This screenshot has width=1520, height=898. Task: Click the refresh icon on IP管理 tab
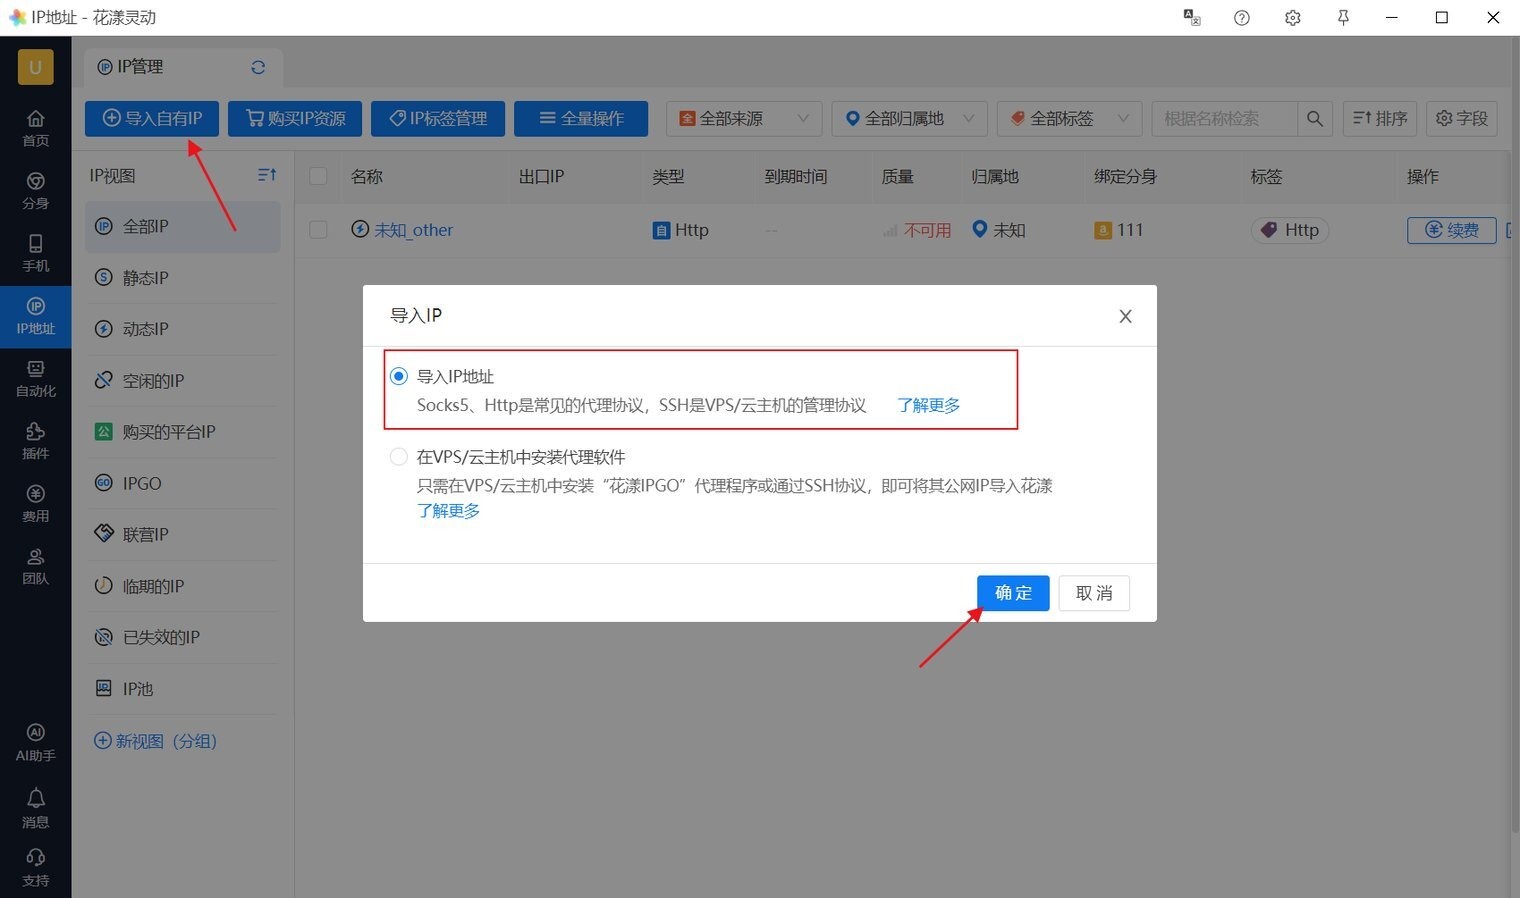258,67
